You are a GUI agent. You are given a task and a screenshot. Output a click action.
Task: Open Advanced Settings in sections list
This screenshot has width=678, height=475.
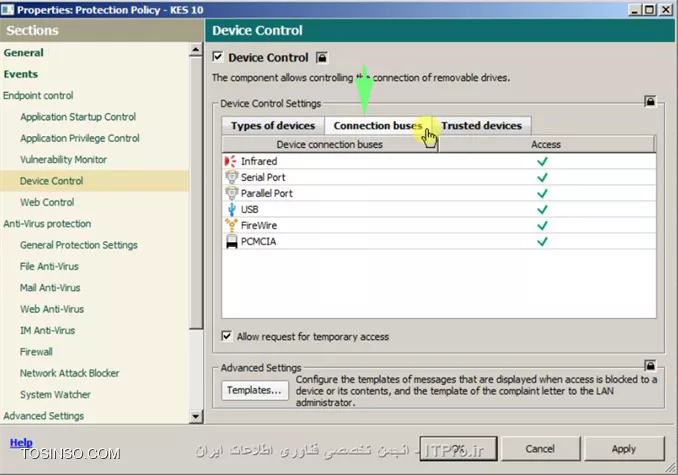[44, 416]
